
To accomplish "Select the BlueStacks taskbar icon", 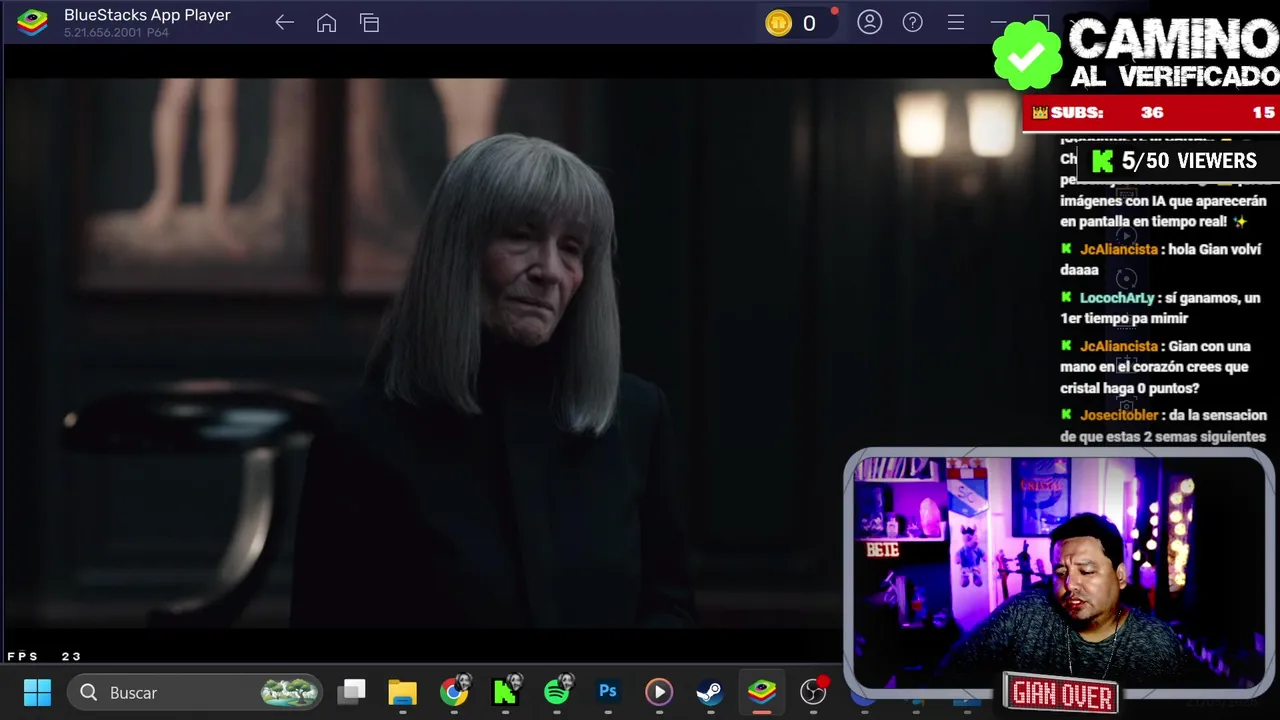I will pos(762,692).
